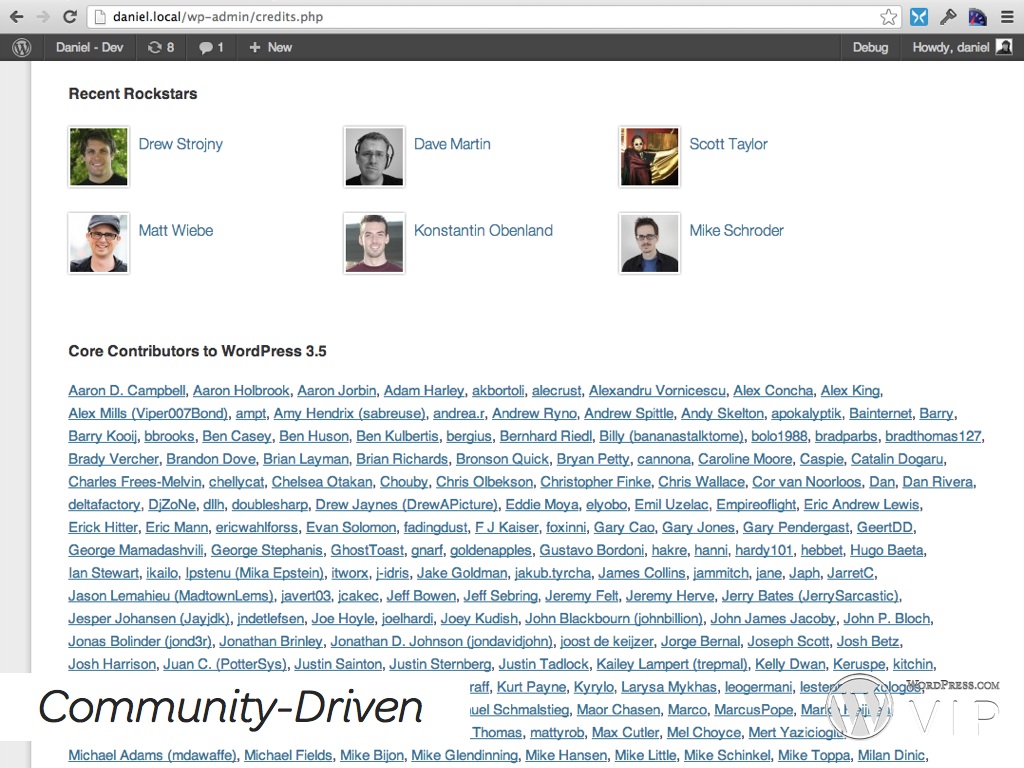Open Matt Wiebe's name link
Viewport: 1024px width, 768px height.
pyautogui.click(x=176, y=231)
